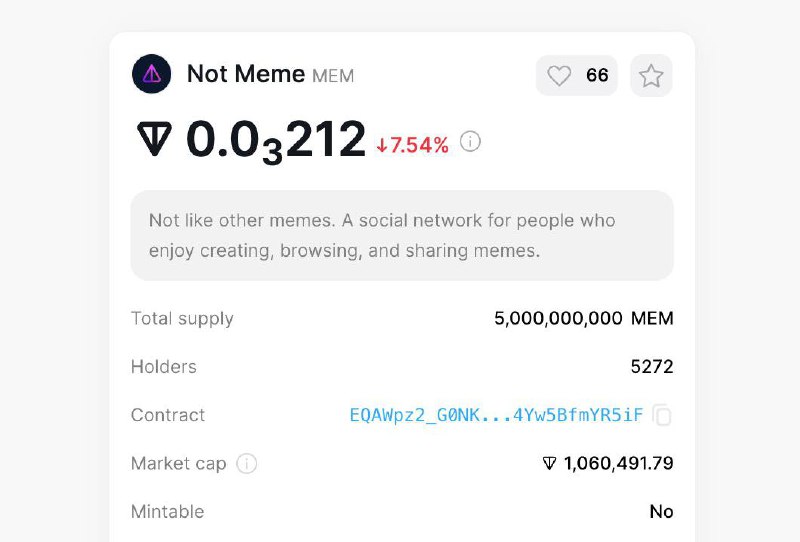Open the info icon beside price change
The image size is (800, 542).
[470, 141]
